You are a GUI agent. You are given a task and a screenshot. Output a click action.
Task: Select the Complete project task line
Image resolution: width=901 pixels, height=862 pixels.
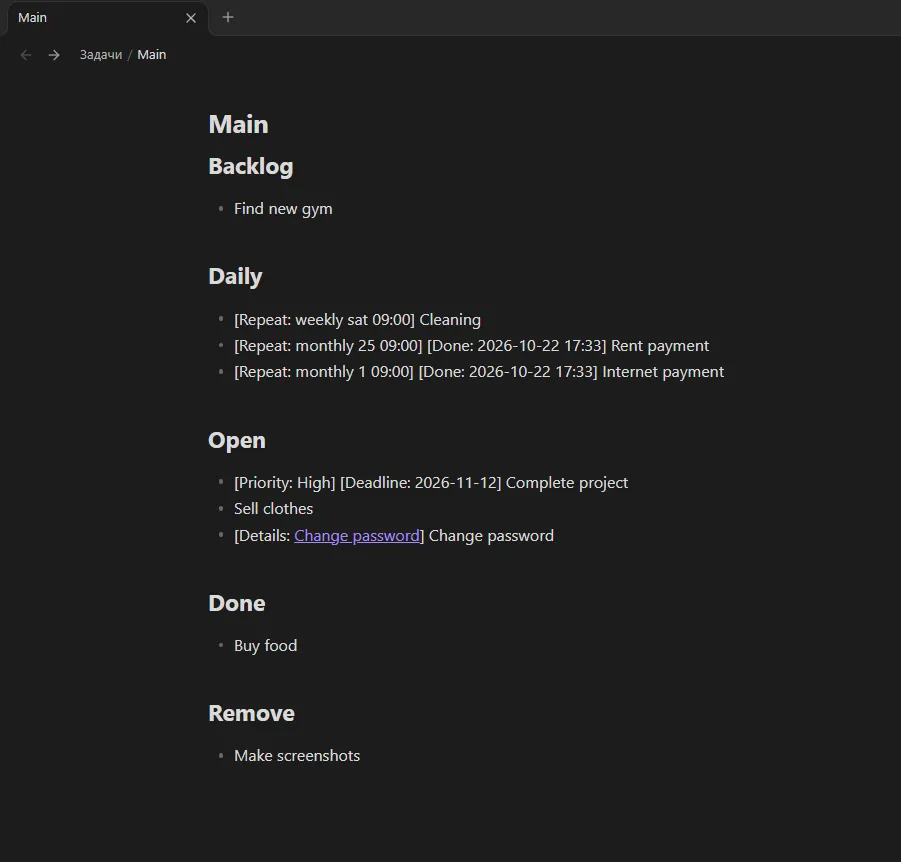click(x=431, y=483)
